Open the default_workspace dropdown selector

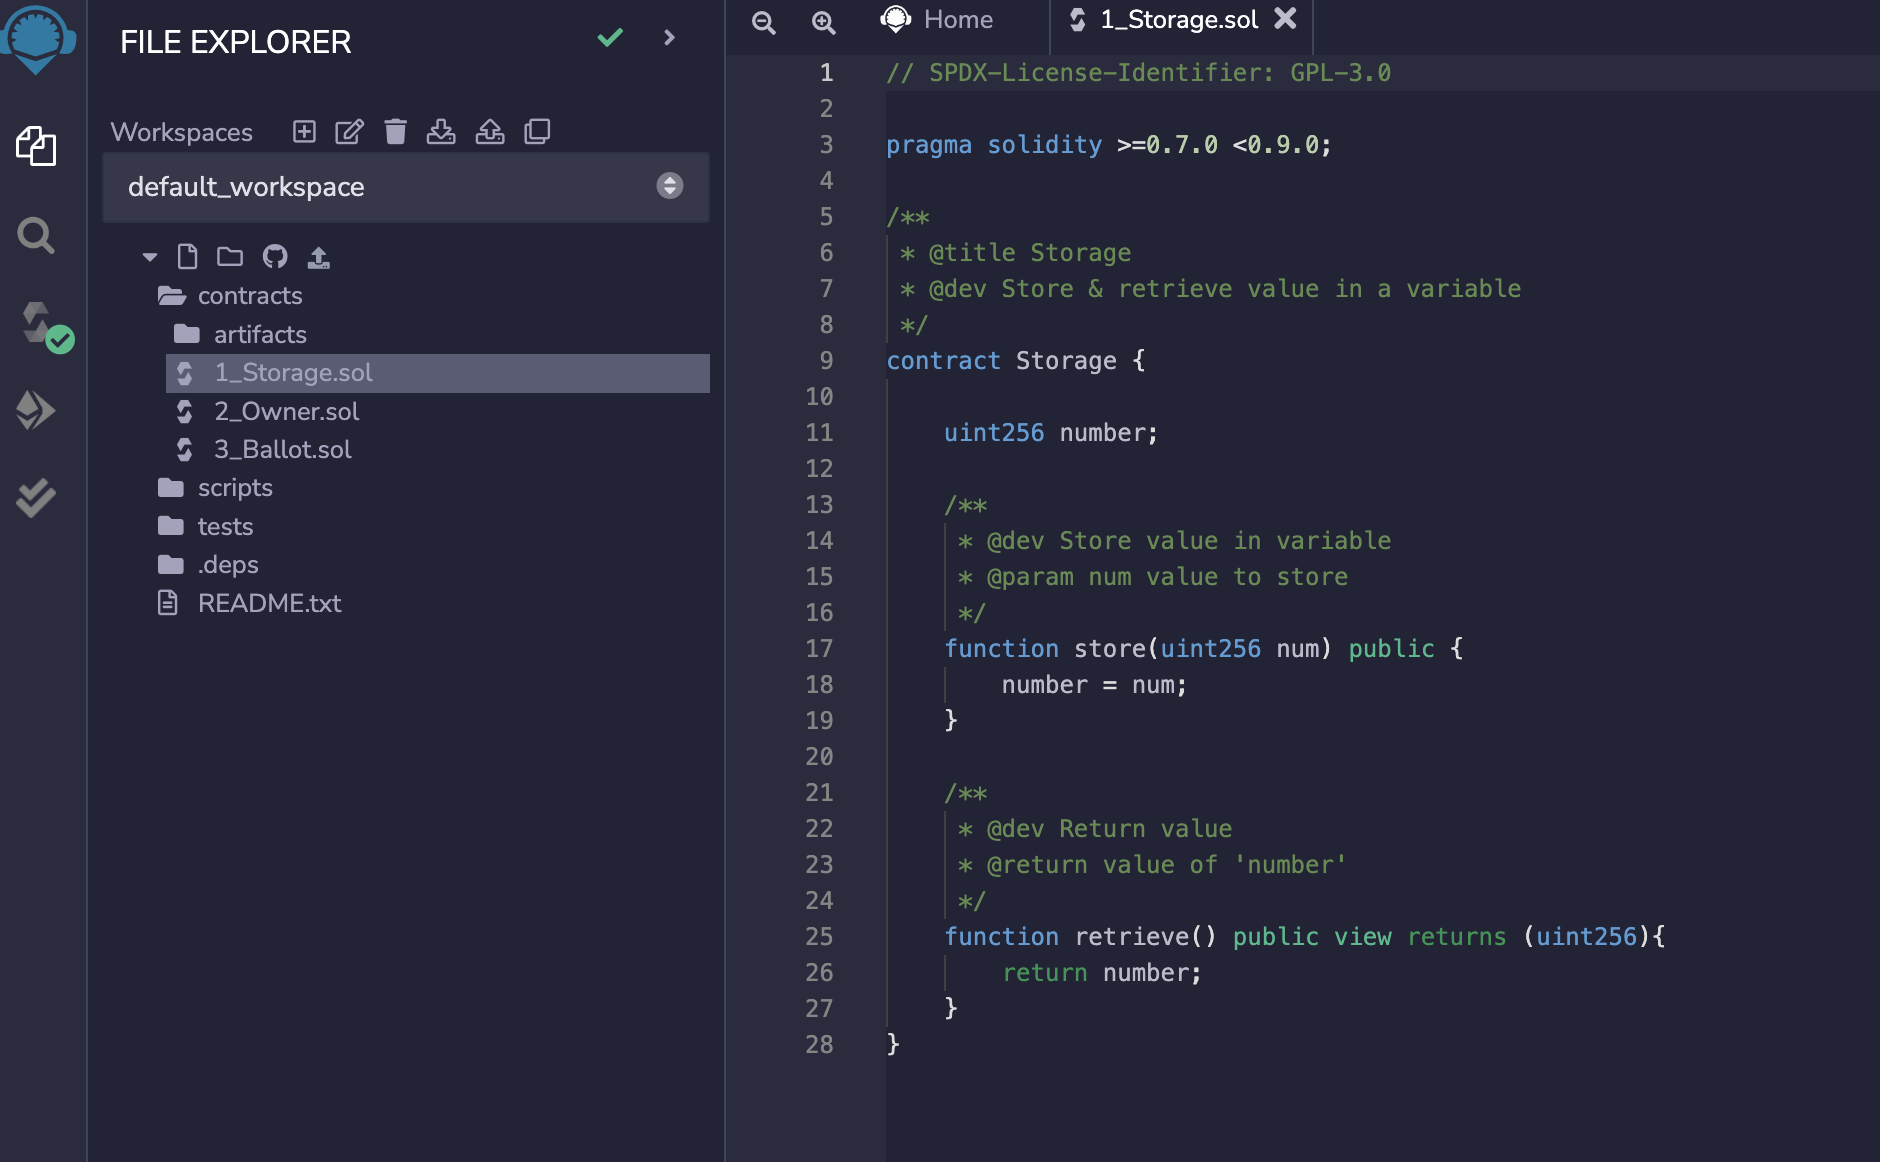click(x=406, y=187)
